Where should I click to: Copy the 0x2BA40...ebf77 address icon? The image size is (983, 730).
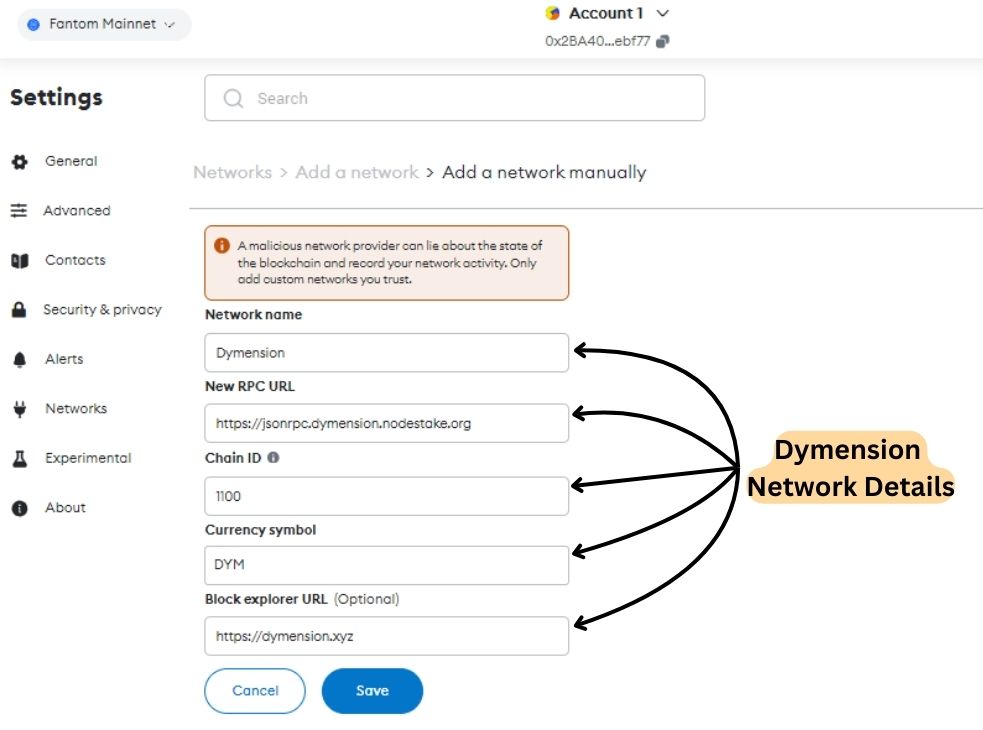[663, 41]
